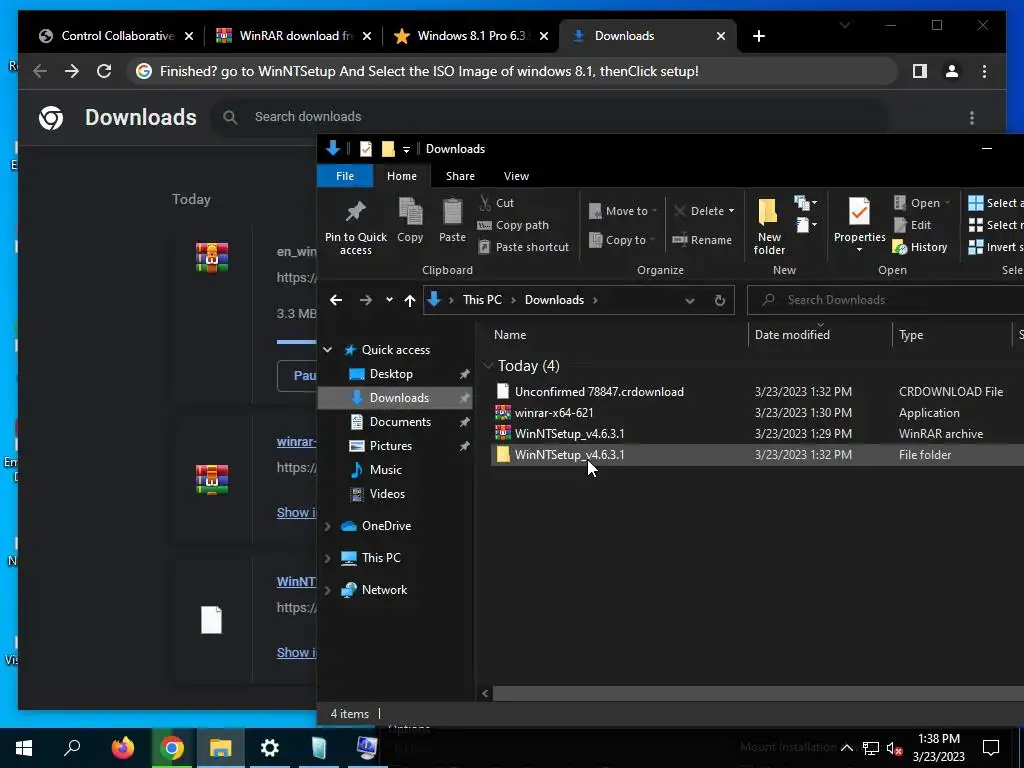
Task: Click Select all in ribbon
Action: [995, 203]
